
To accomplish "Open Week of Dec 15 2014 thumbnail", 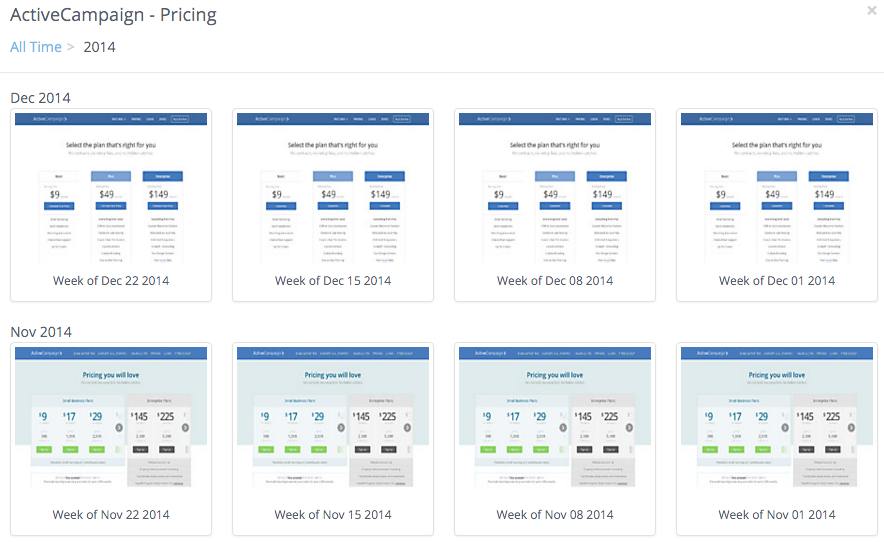I will click(333, 188).
